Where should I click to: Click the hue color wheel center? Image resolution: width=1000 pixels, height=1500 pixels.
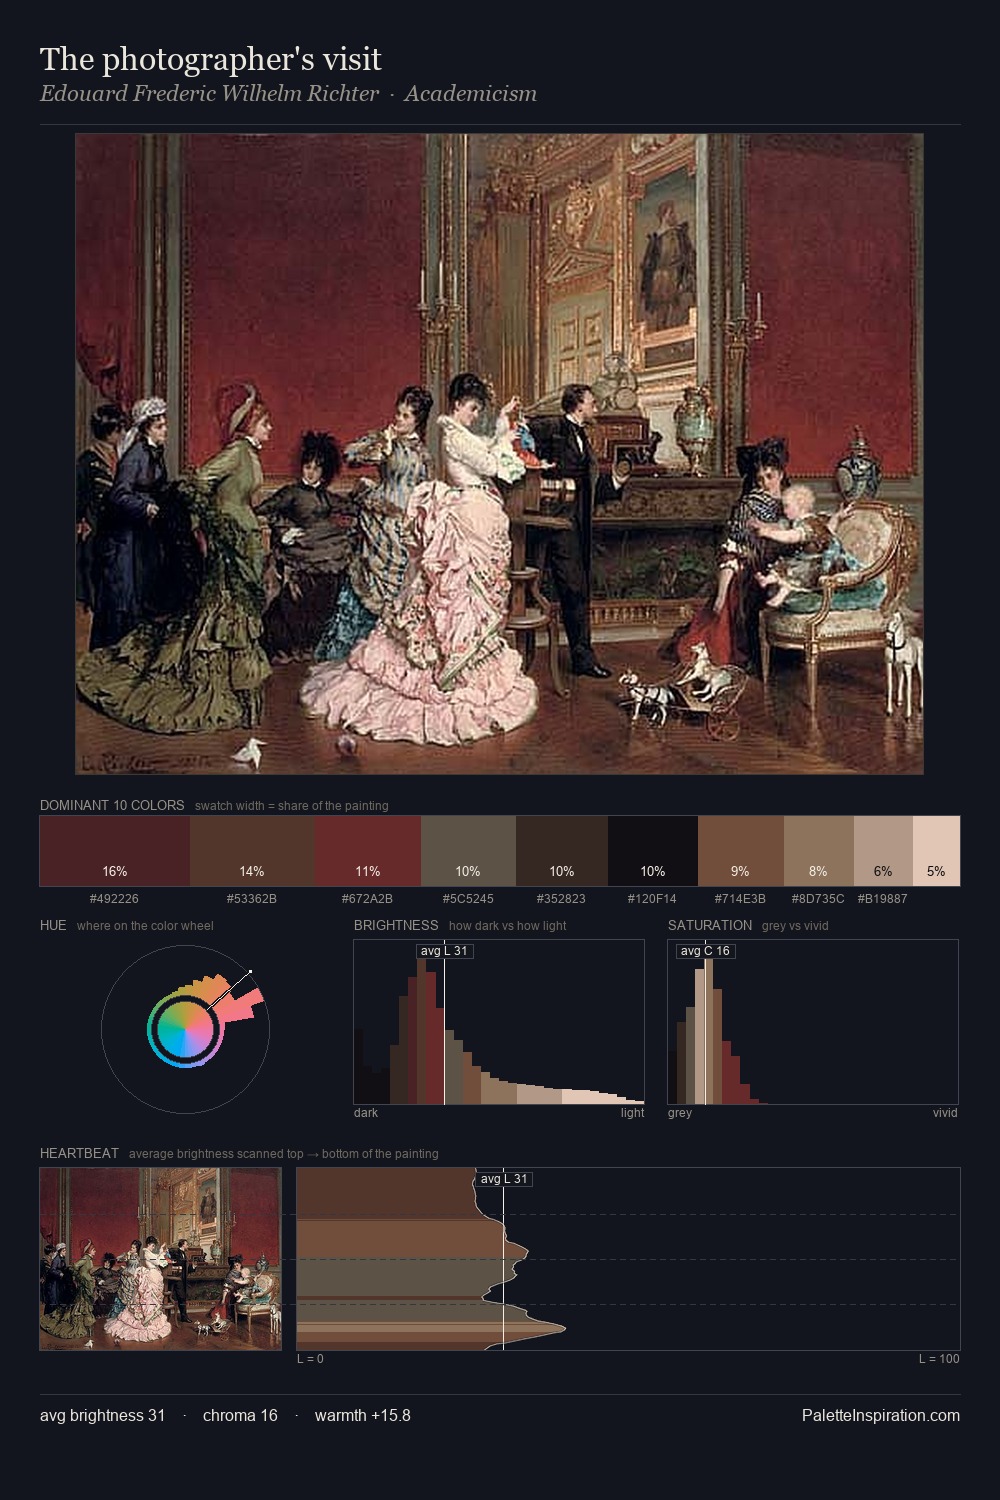(185, 1029)
